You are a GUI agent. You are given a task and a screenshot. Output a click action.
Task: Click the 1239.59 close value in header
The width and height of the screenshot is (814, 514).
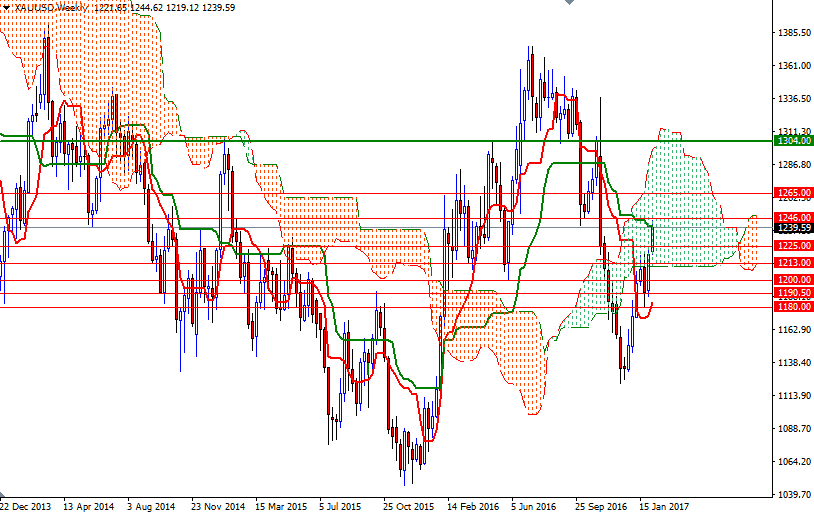point(218,7)
